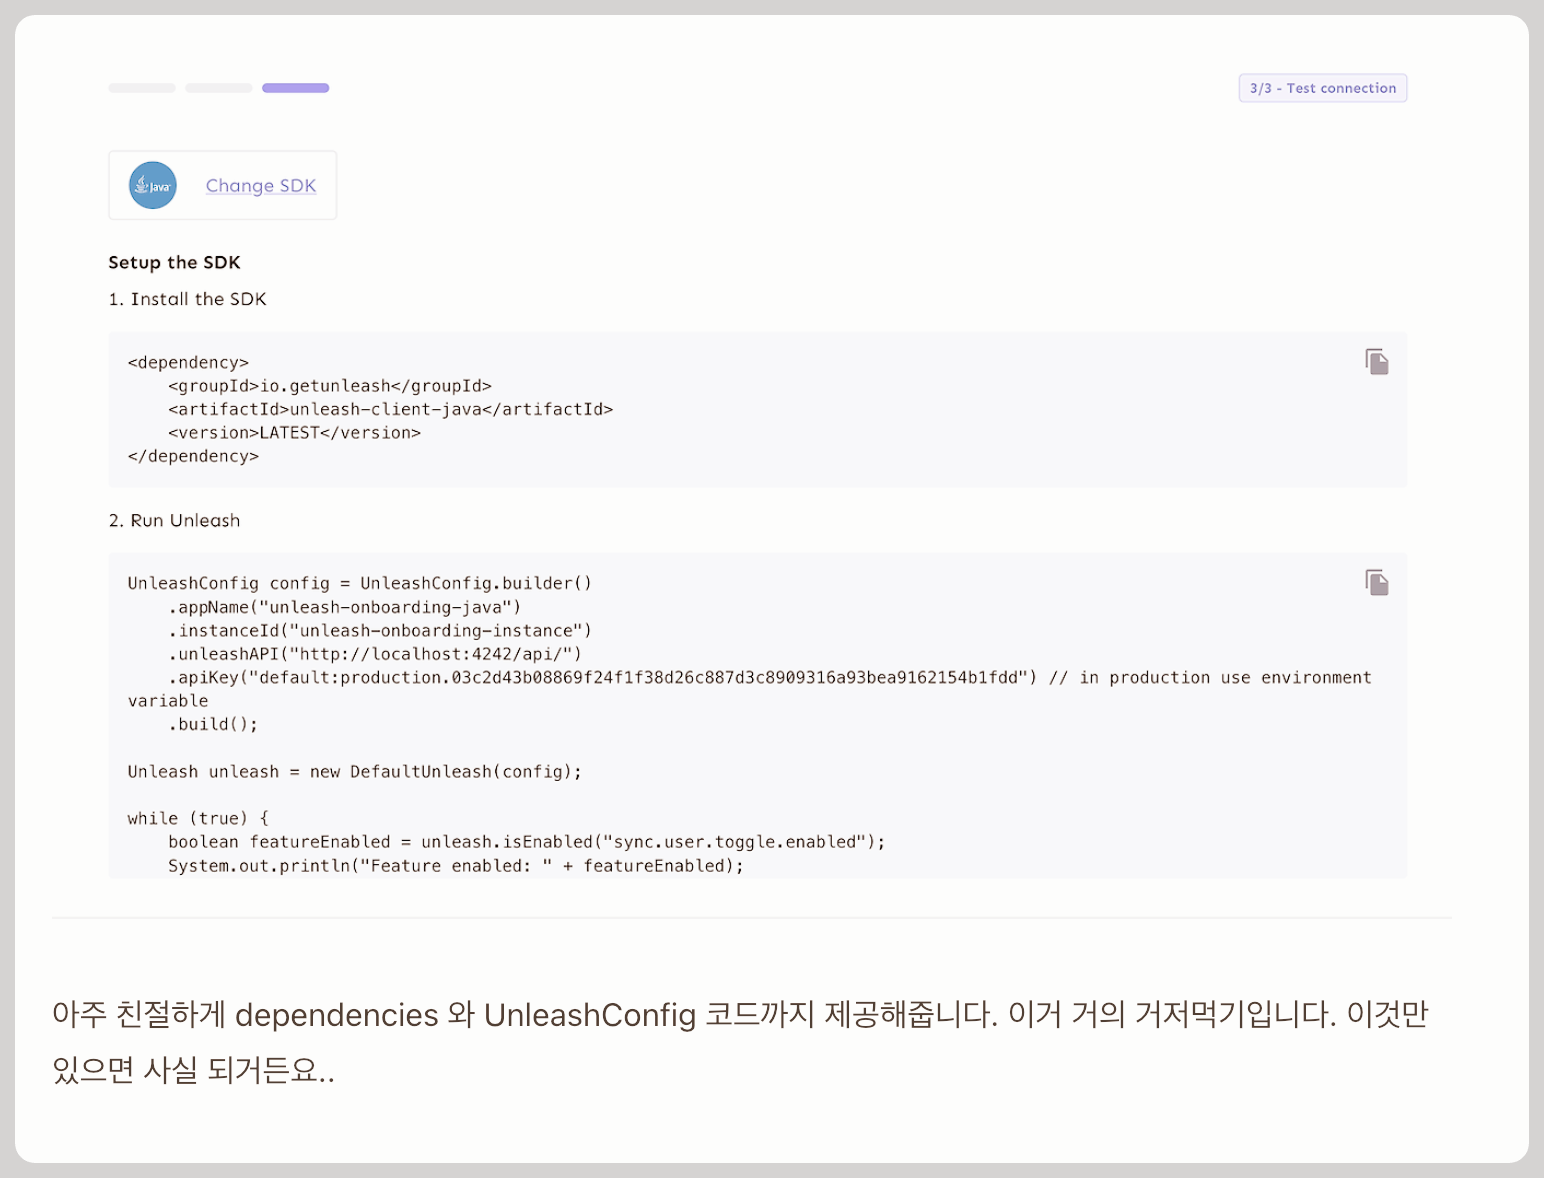This screenshot has height=1178, width=1544.
Task: Copy the UnleashConfig code snippet
Action: tap(1377, 582)
